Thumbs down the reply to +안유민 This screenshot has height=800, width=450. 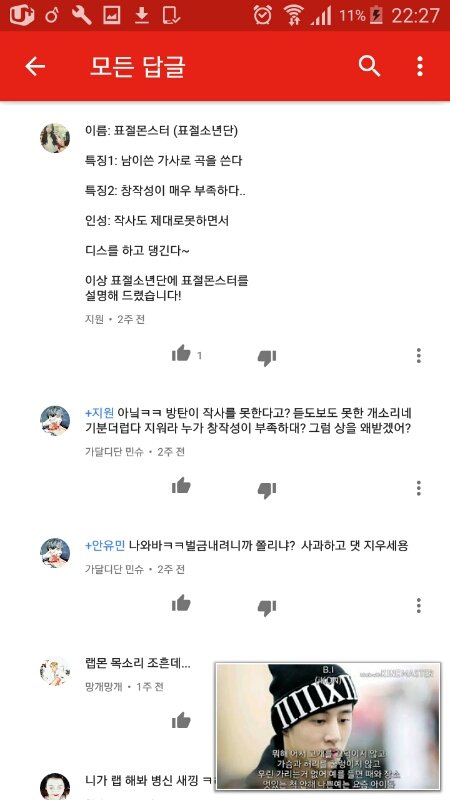[267, 608]
